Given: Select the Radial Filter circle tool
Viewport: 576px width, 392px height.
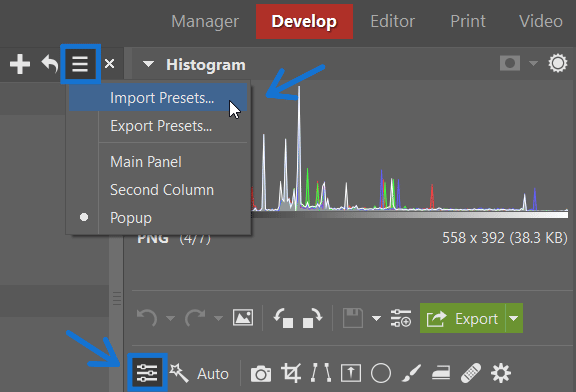Looking at the screenshot, I should click(x=381, y=374).
